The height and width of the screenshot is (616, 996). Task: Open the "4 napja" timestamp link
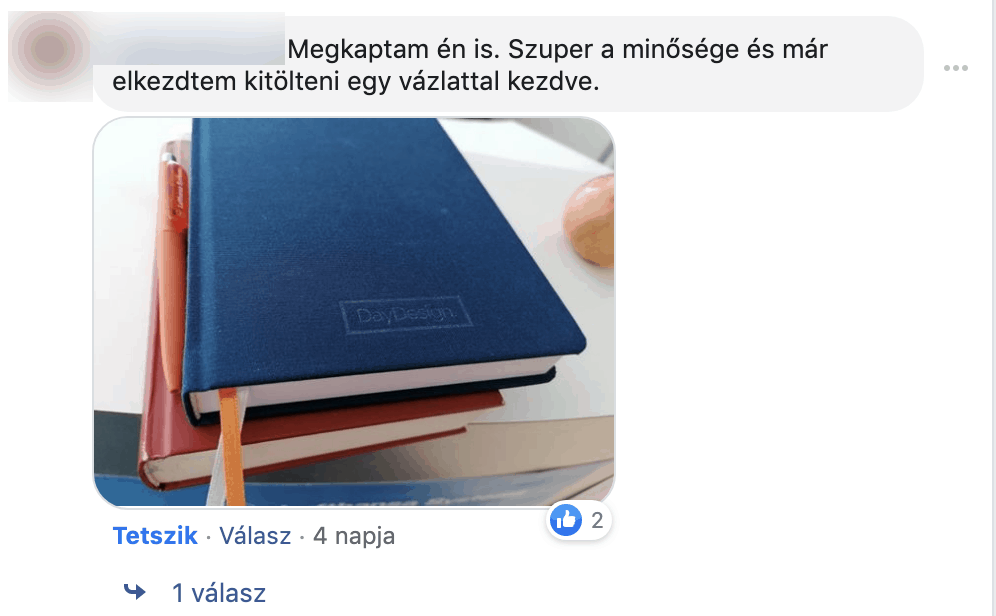(354, 536)
